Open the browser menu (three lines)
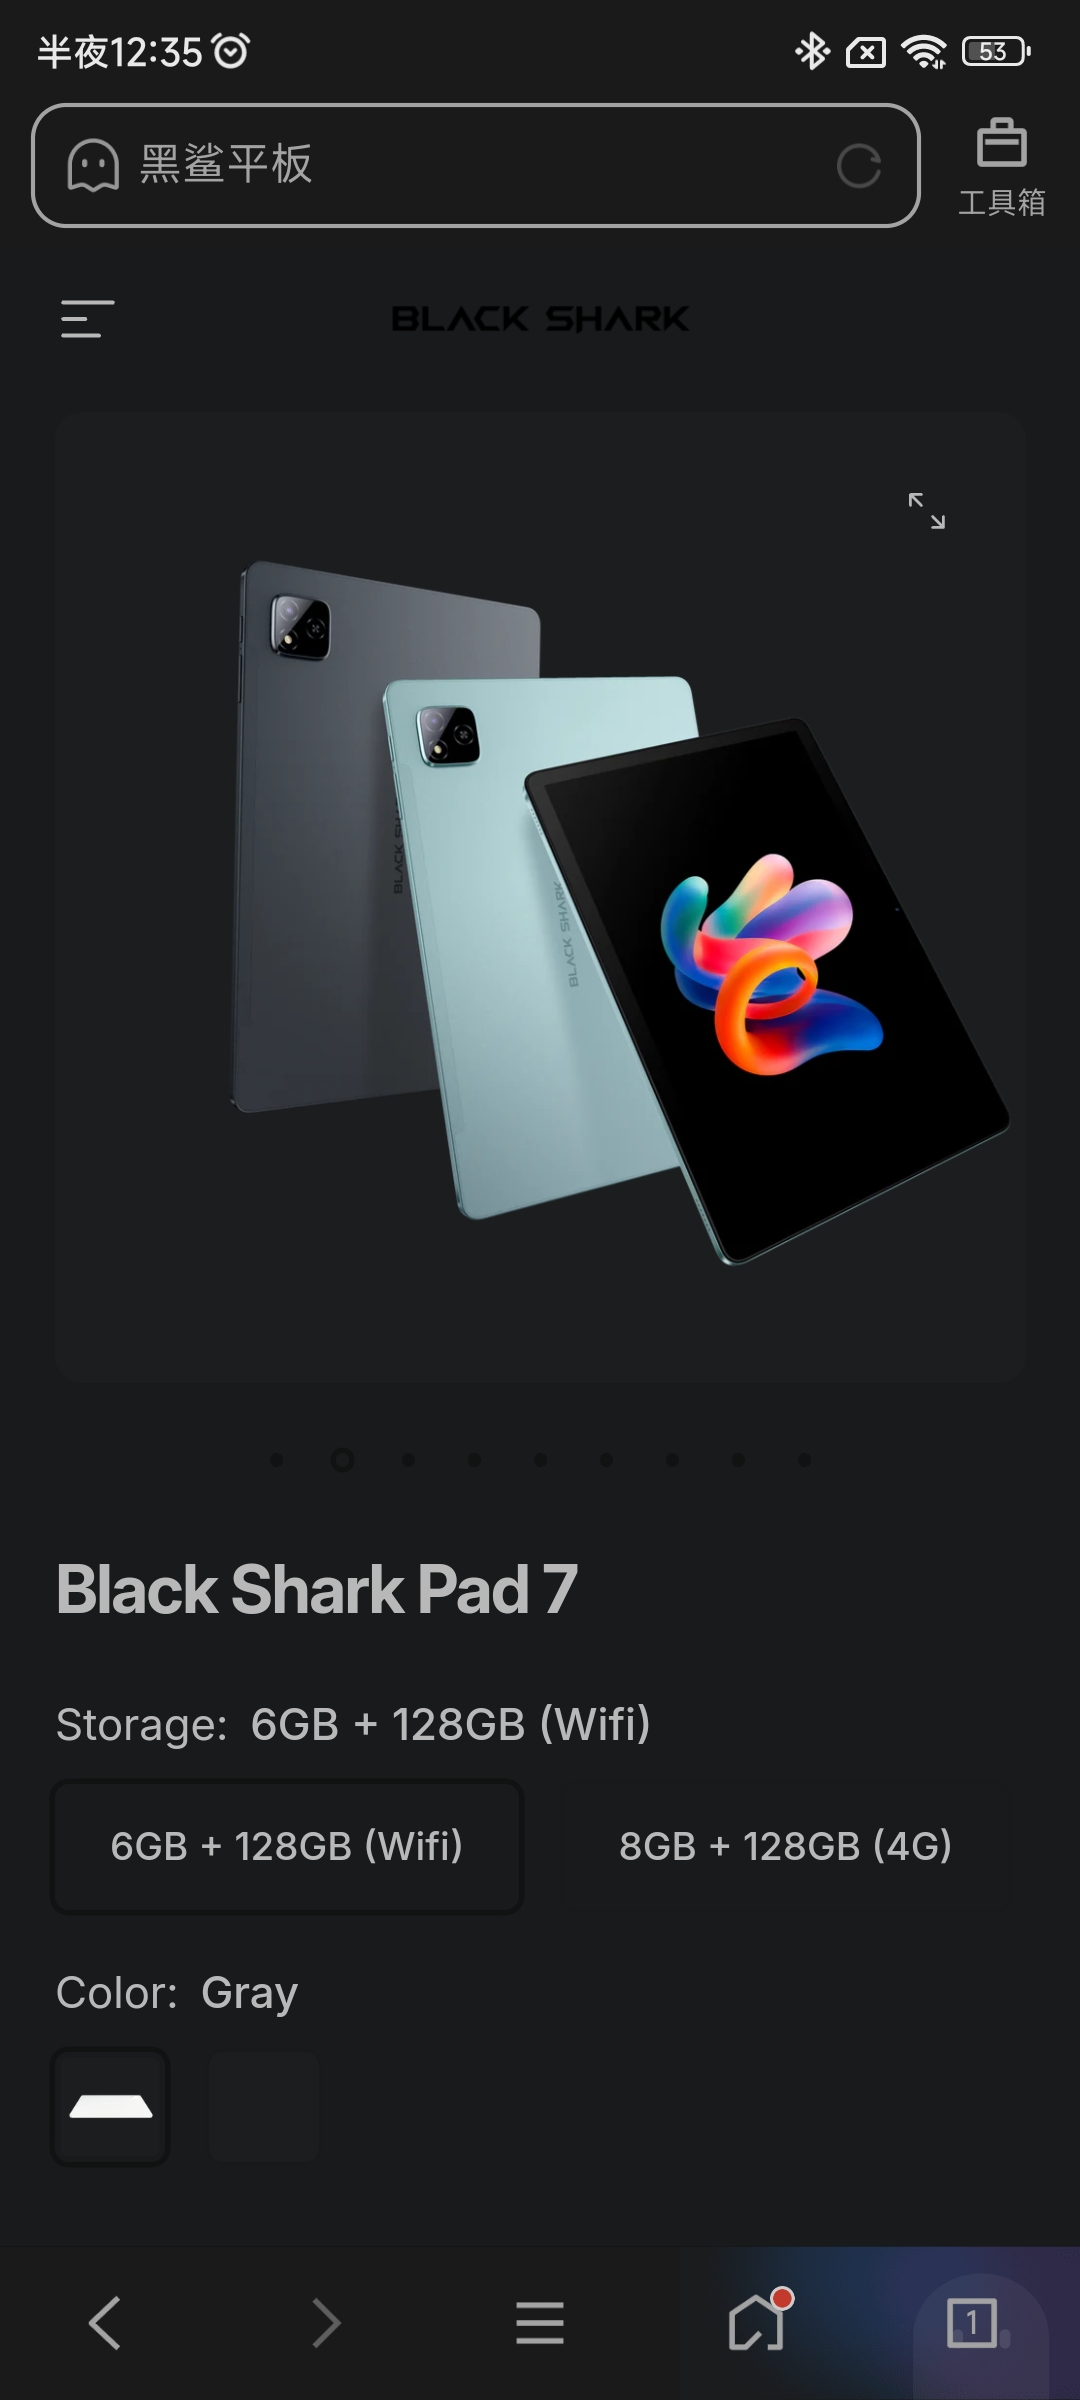The image size is (1080, 2400). [540, 2322]
